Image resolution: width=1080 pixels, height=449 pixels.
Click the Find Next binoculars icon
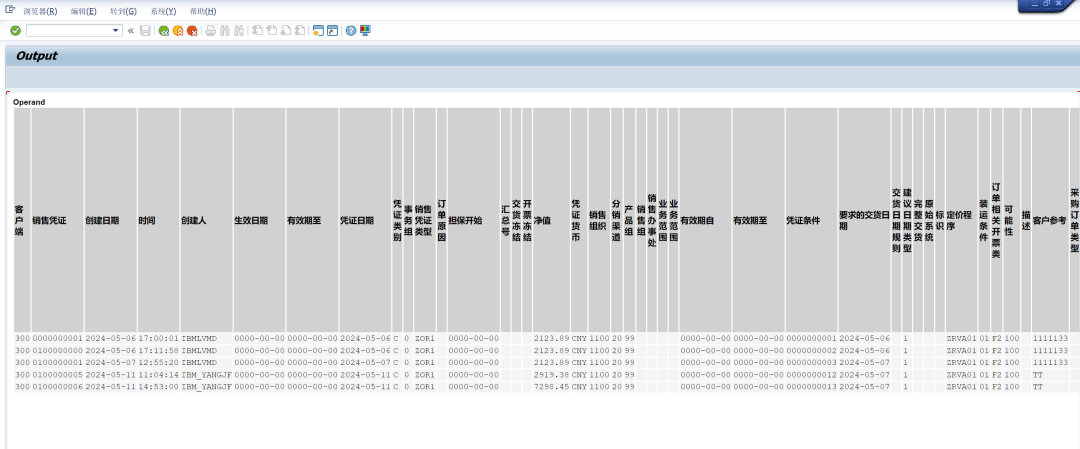(x=239, y=31)
